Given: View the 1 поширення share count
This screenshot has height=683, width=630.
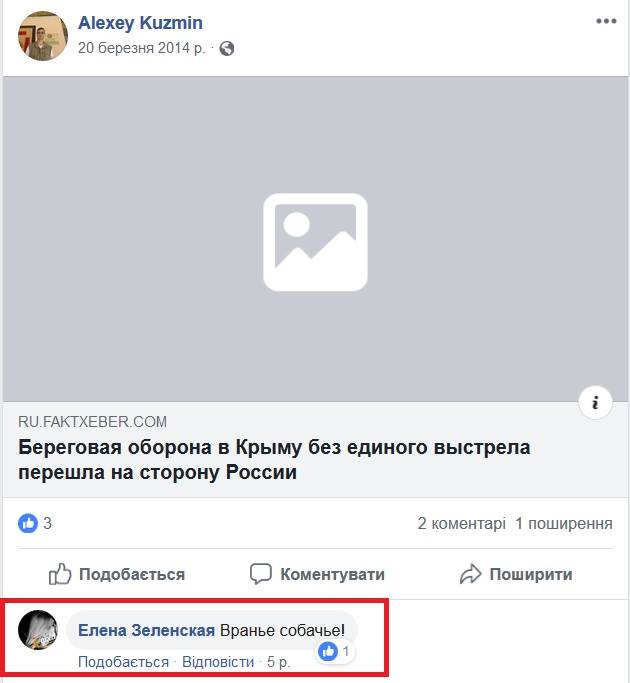Looking at the screenshot, I should [x=564, y=523].
